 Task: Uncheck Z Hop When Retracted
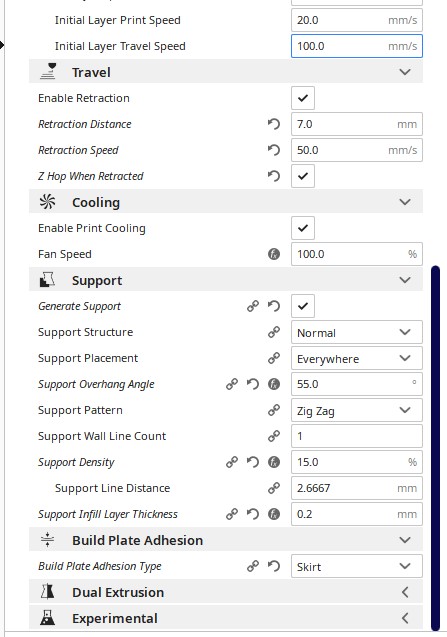[303, 176]
